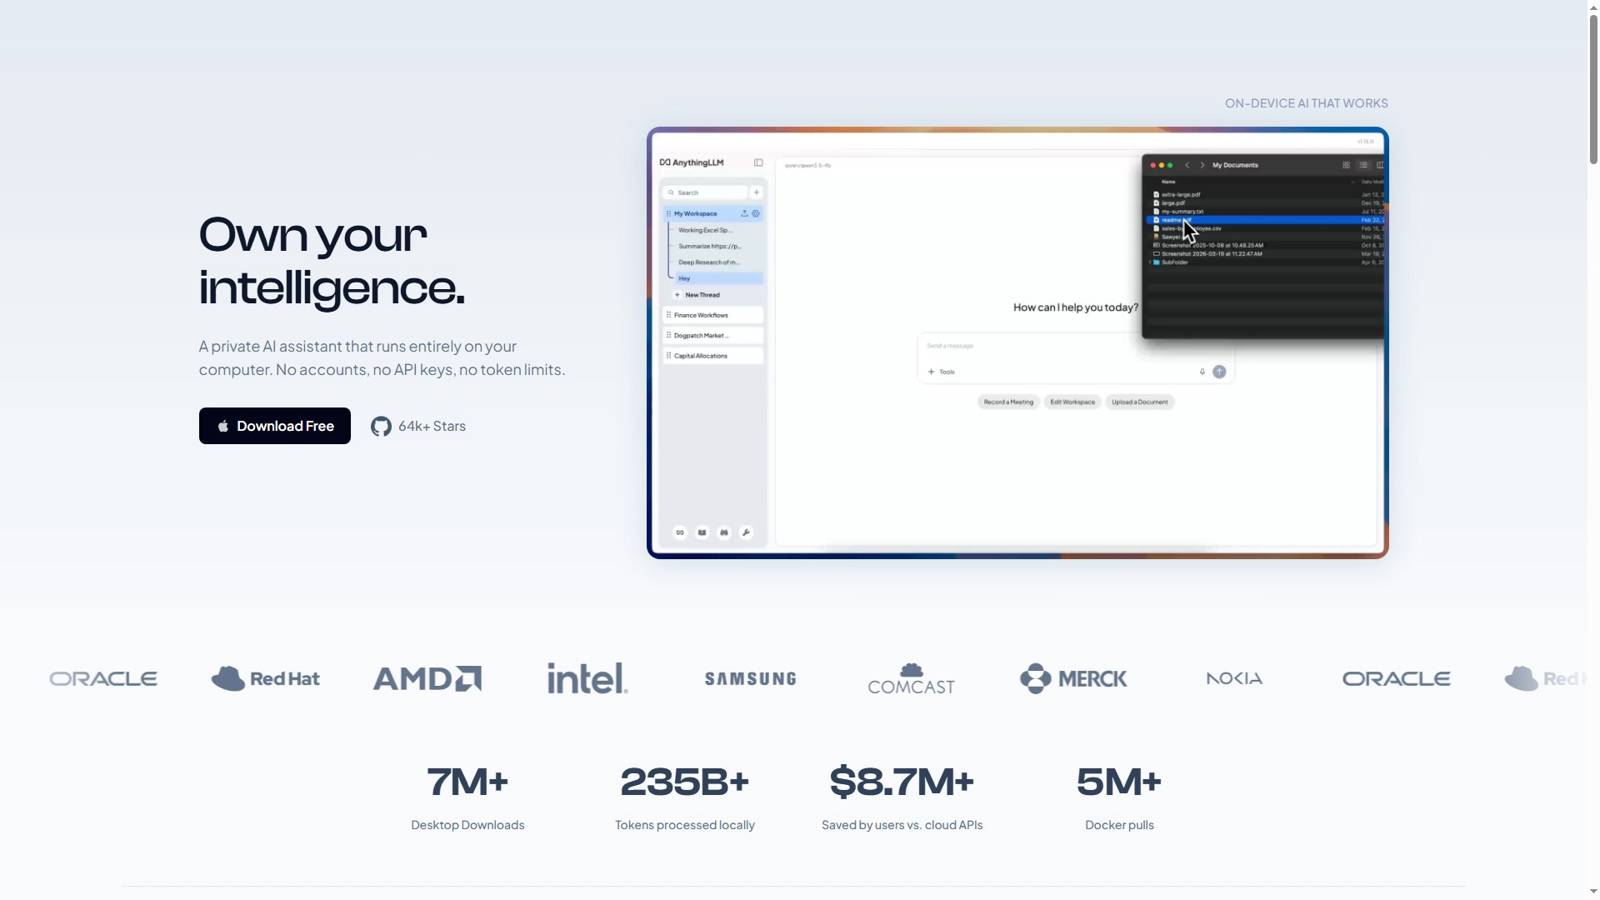Open the 'Hey' thread
Screen dimensions: 1600x900
(719, 279)
